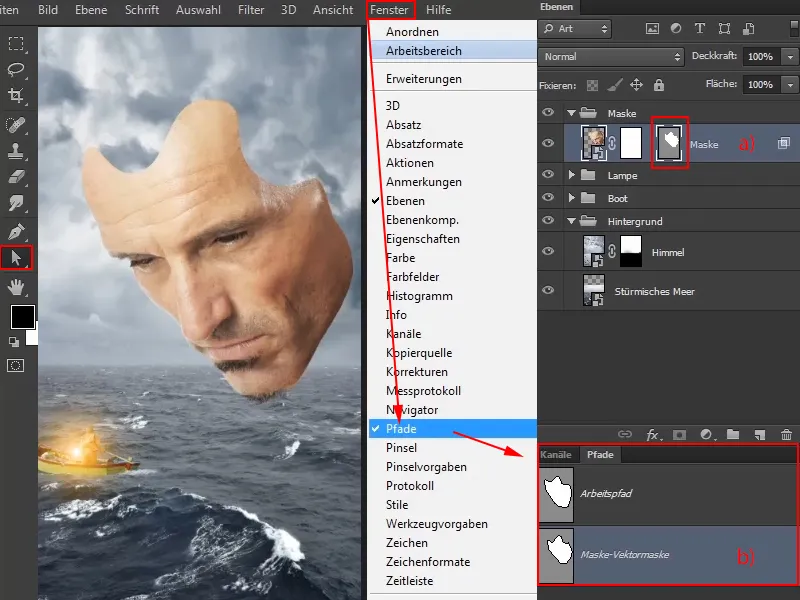Hide the Himmel layer
This screenshot has height=600, width=800.
click(x=548, y=251)
